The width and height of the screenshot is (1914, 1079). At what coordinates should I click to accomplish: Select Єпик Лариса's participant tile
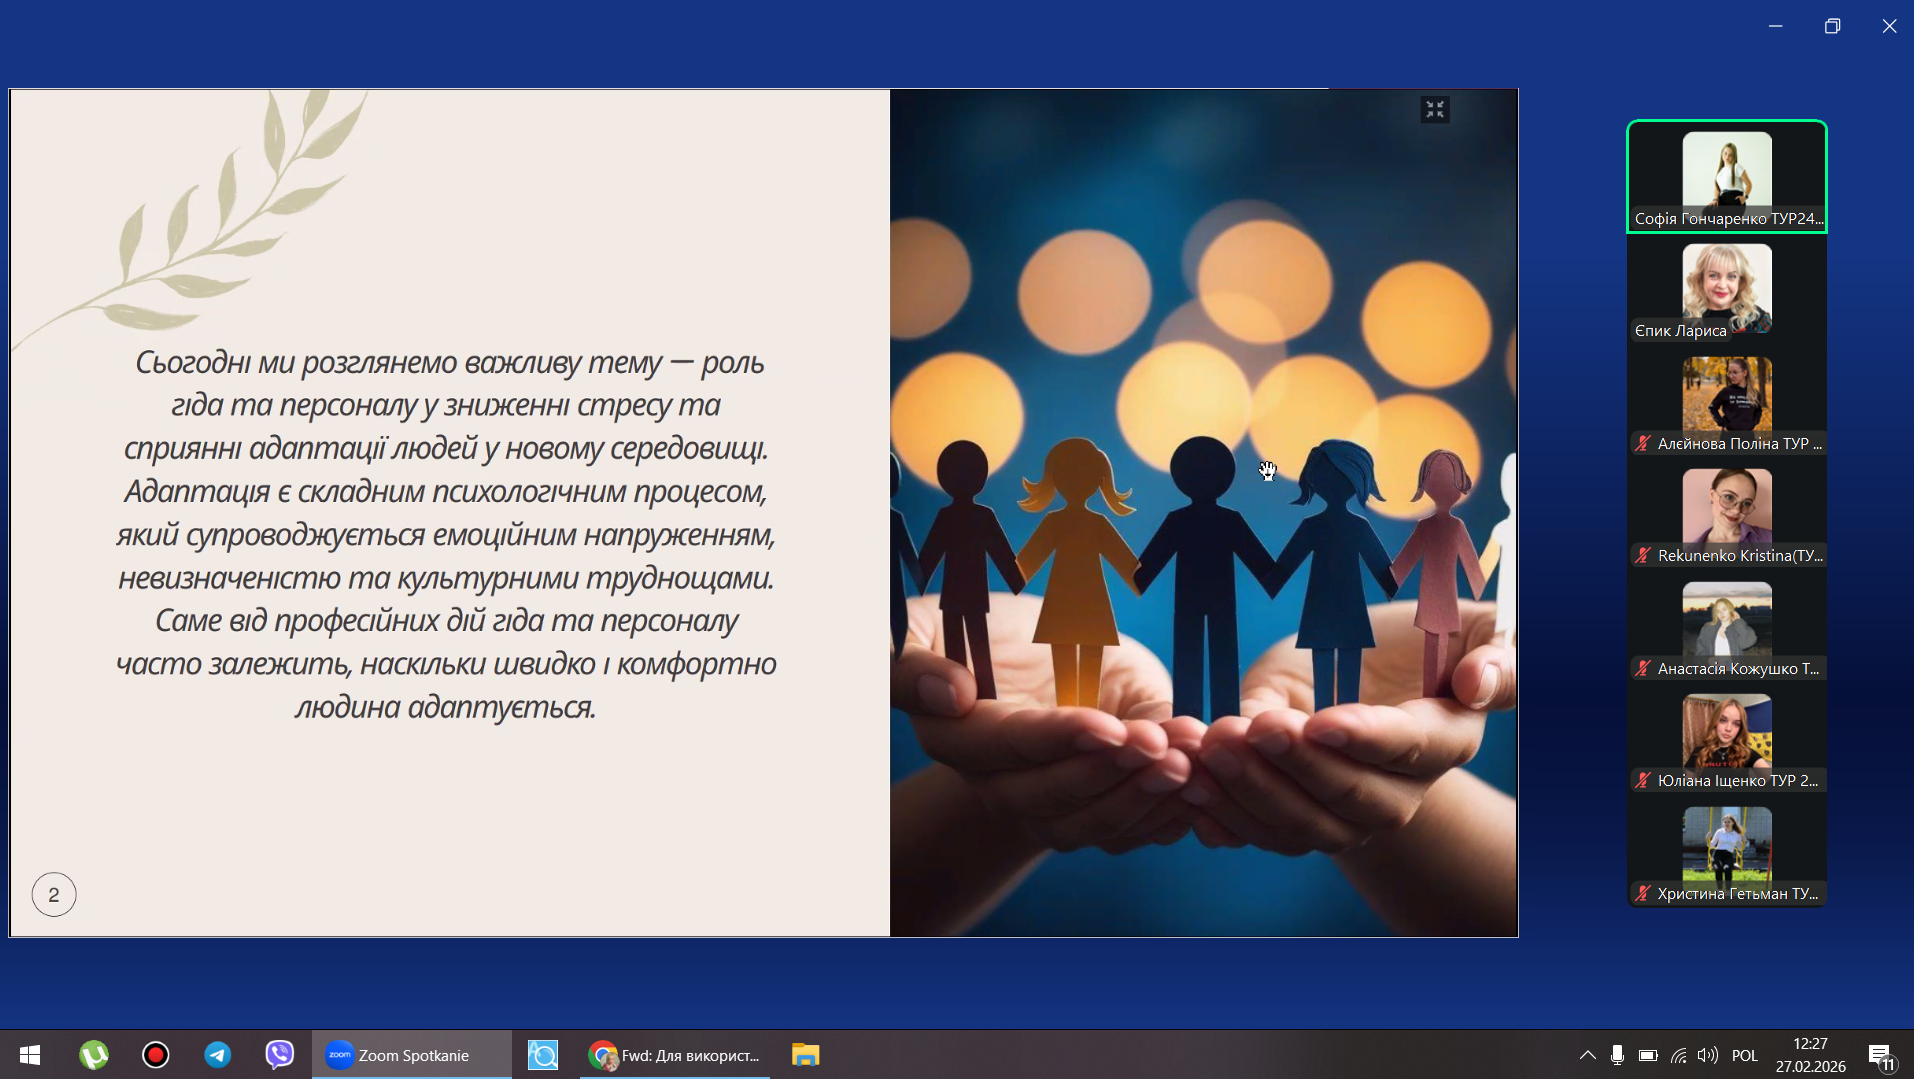point(1726,291)
